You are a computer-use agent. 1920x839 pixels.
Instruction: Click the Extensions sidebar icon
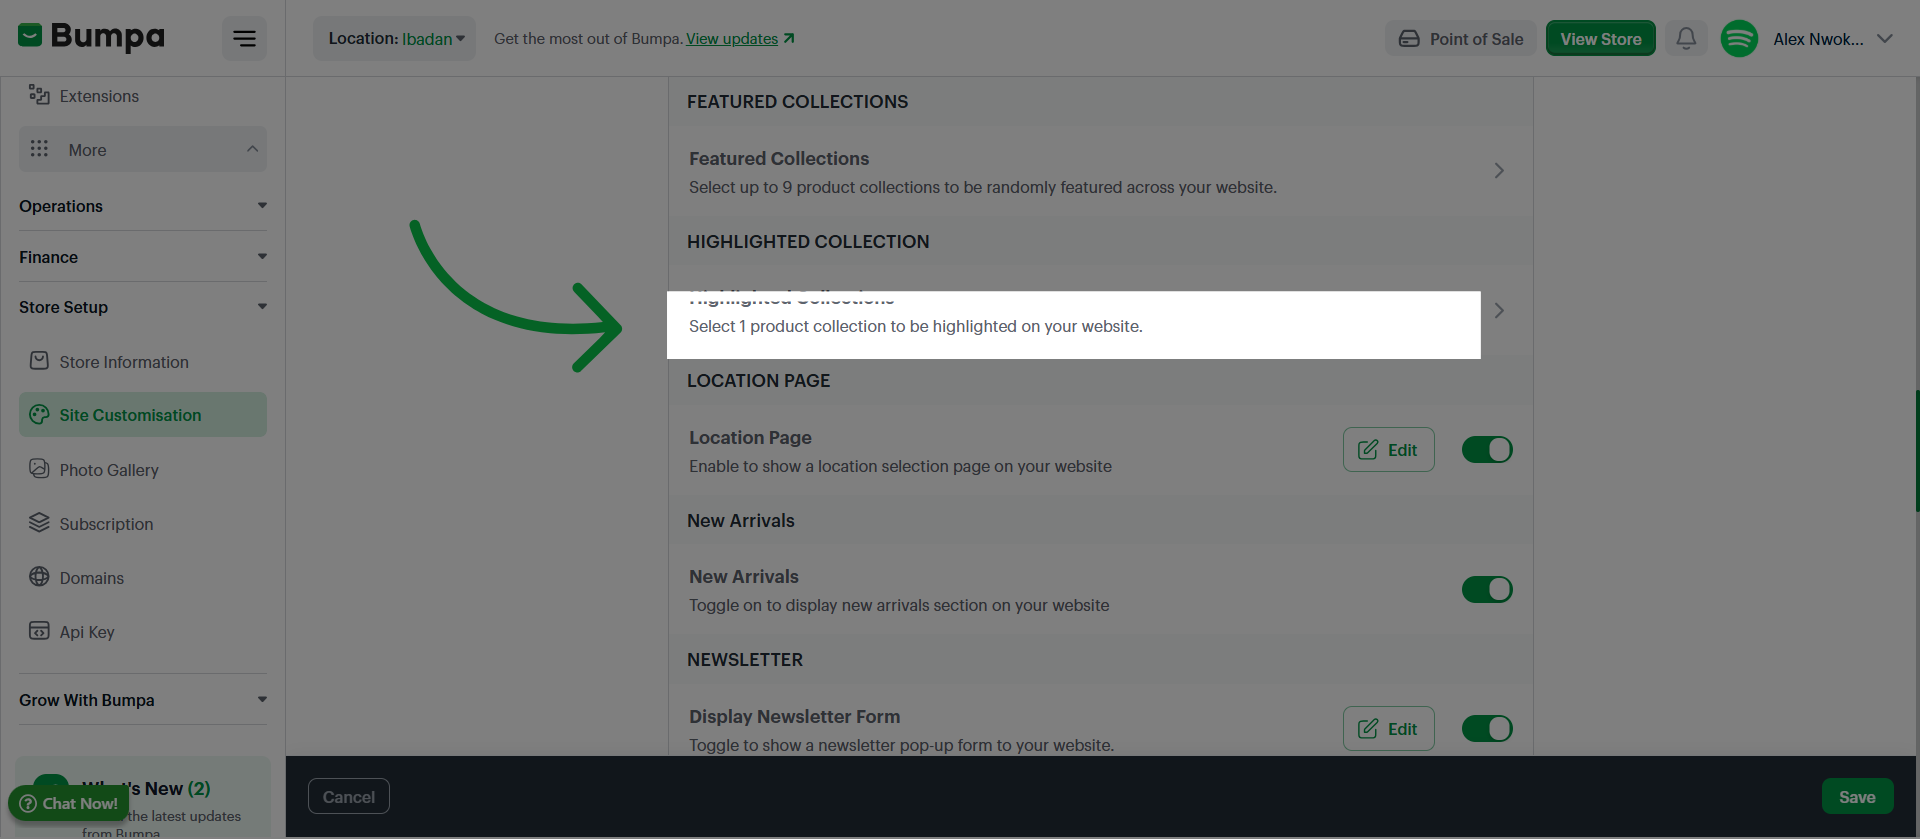point(39,95)
